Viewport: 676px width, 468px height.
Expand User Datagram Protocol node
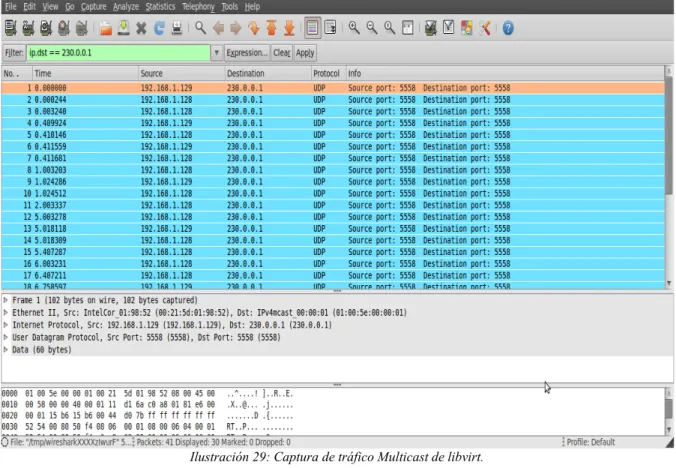click(6, 337)
